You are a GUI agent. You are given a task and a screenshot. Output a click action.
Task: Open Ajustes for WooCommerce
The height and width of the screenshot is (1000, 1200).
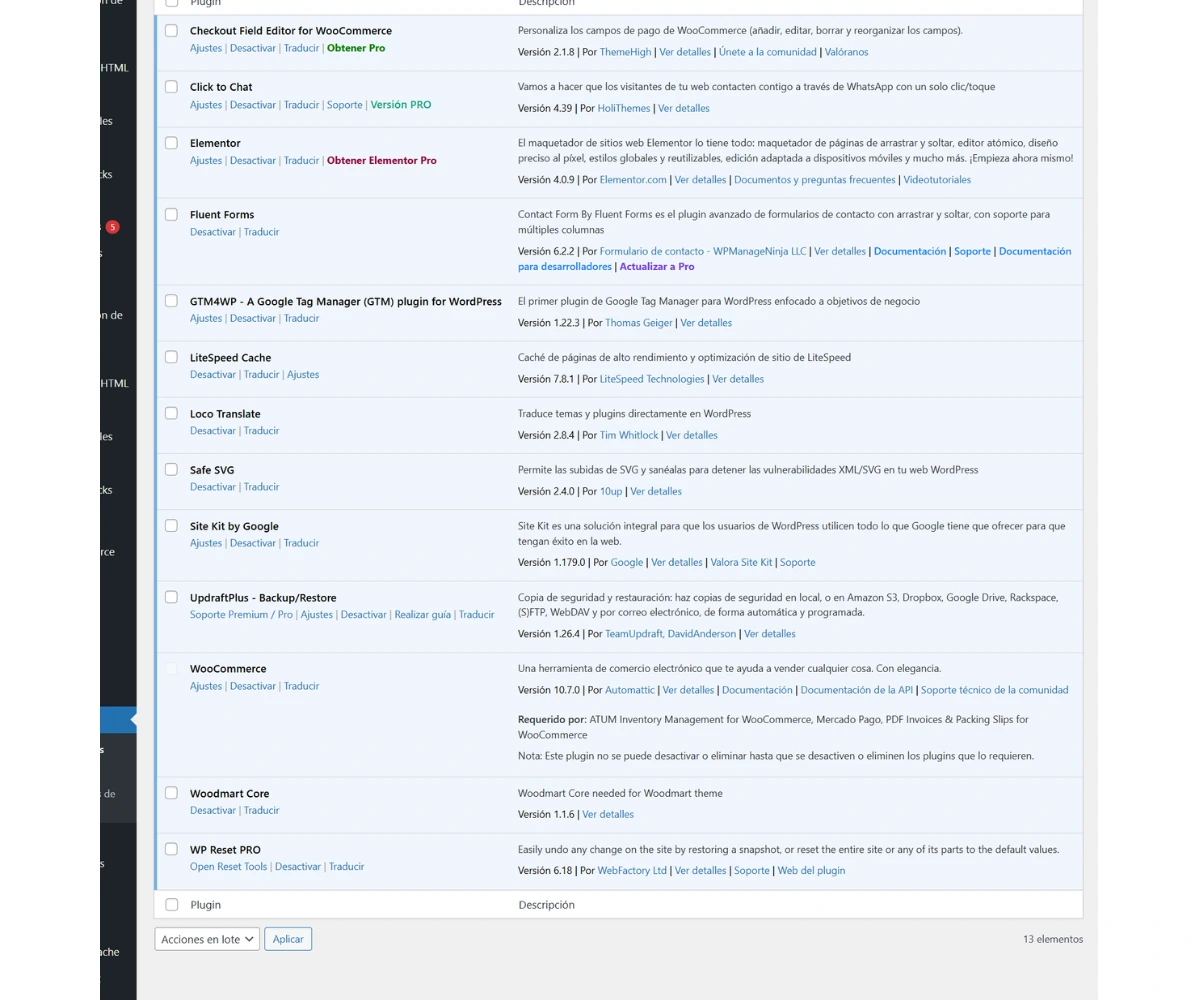click(206, 686)
